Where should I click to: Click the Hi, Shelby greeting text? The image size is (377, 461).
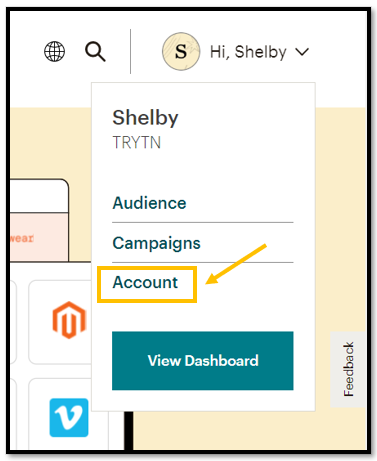tap(248, 52)
